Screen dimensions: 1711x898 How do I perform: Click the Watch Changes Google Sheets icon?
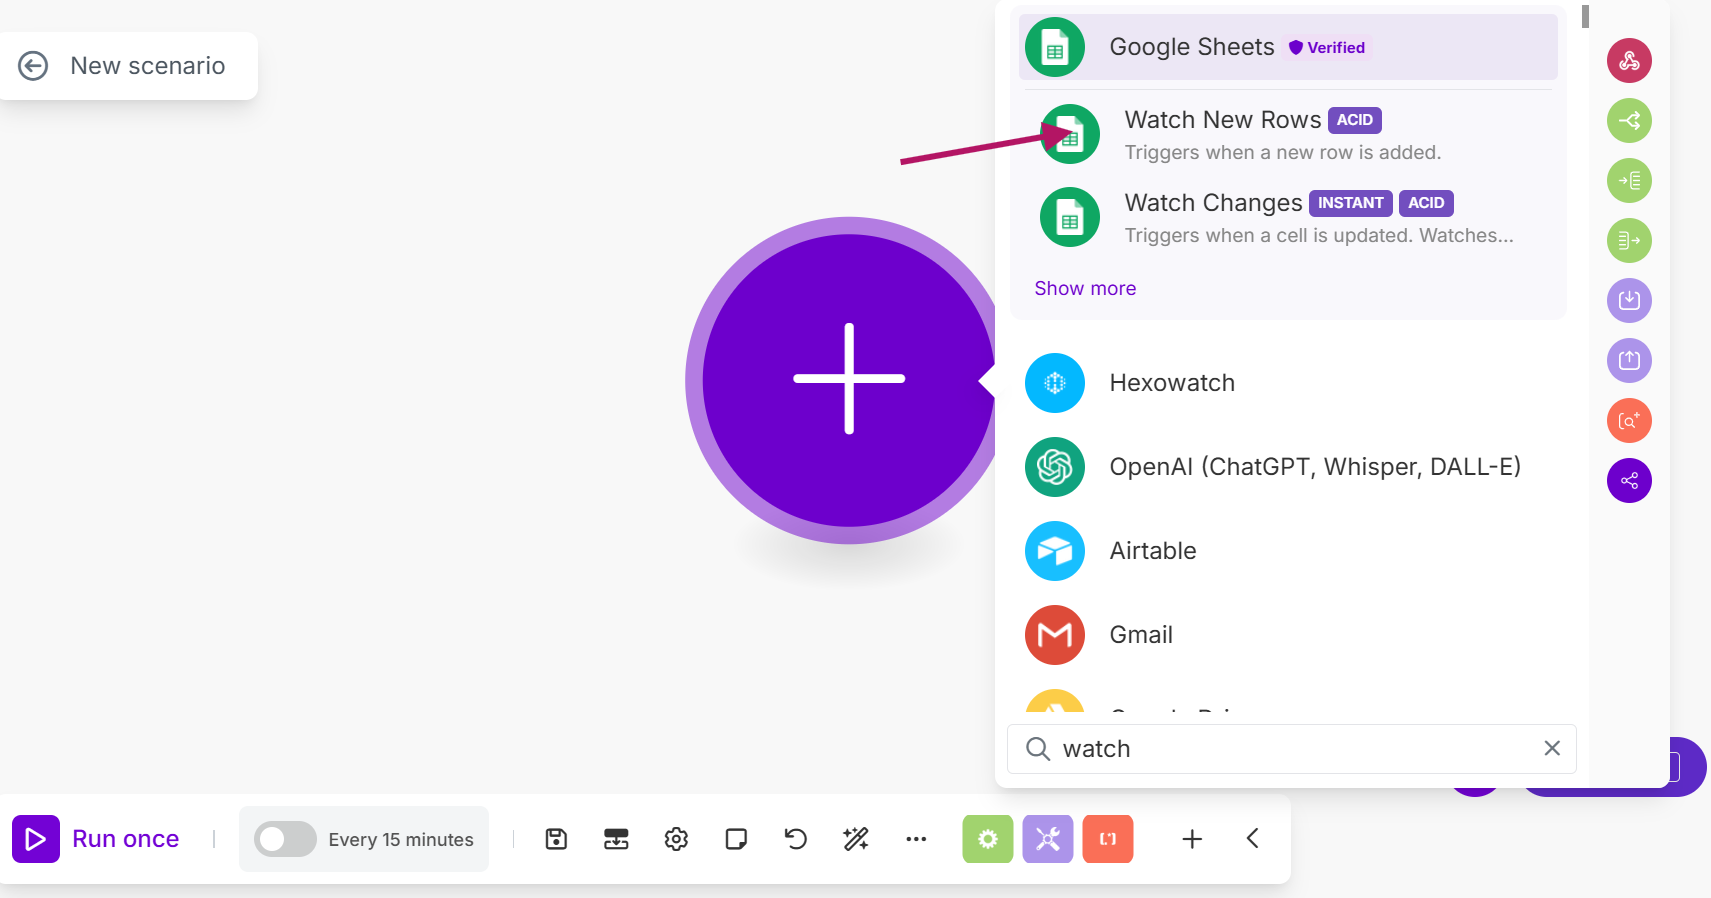(1070, 217)
